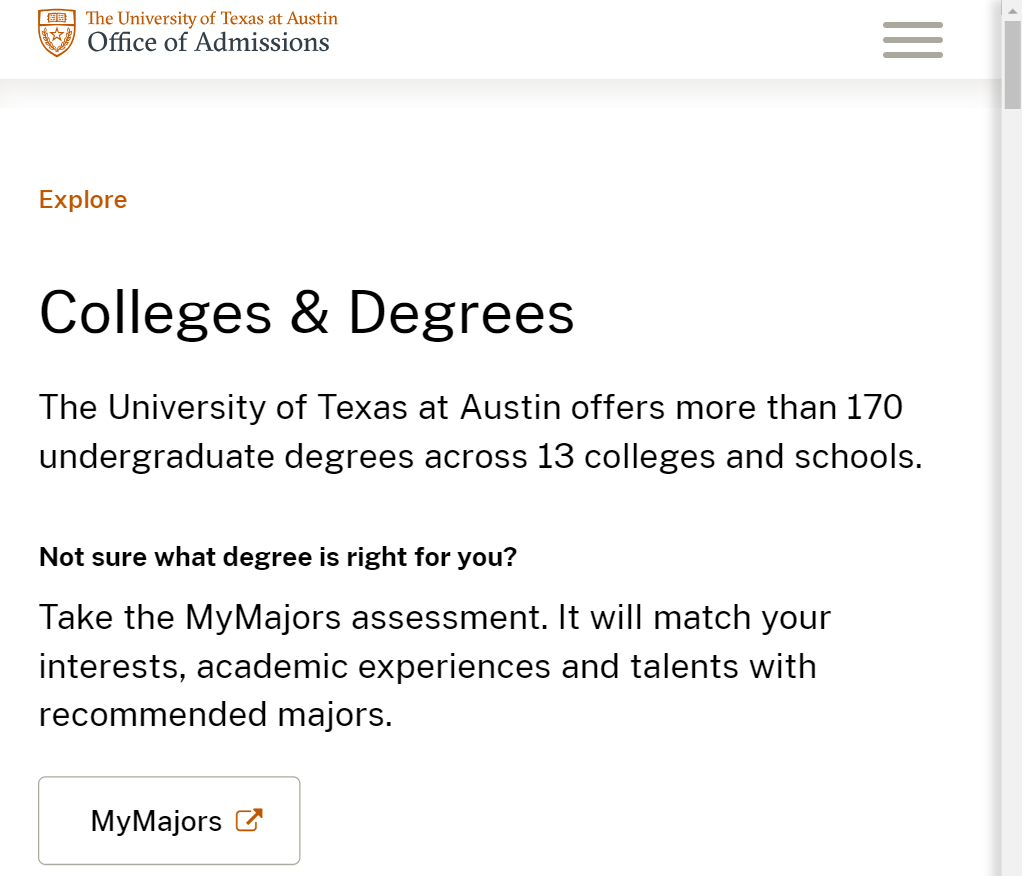The image size is (1022, 876).
Task: Click the Colleges & Degrees page heading
Action: (306, 314)
